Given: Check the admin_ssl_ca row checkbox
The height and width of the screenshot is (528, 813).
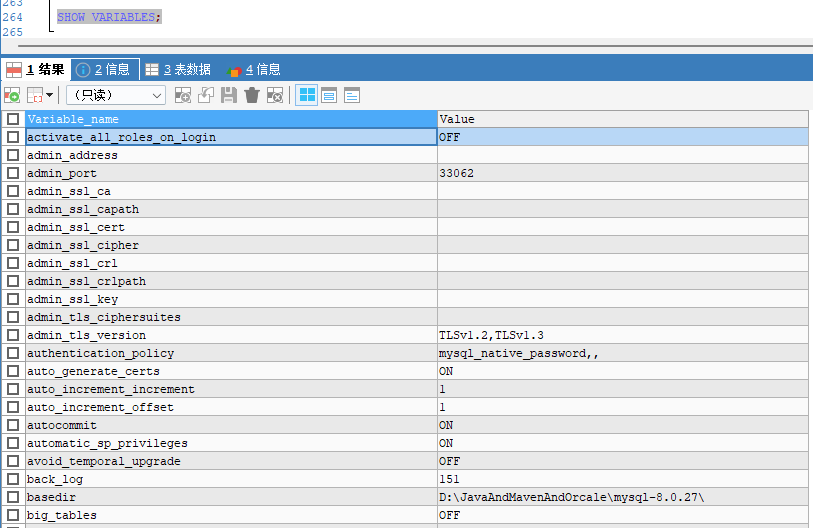Looking at the screenshot, I should coord(13,191).
